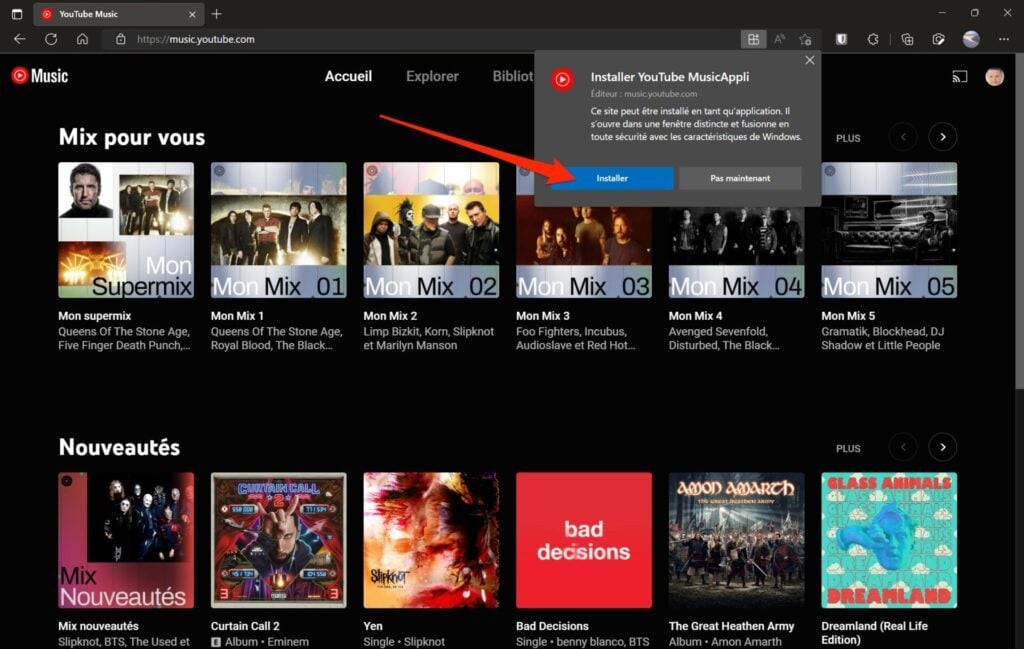Click the Installer button
This screenshot has width=1024, height=649.
pos(612,178)
